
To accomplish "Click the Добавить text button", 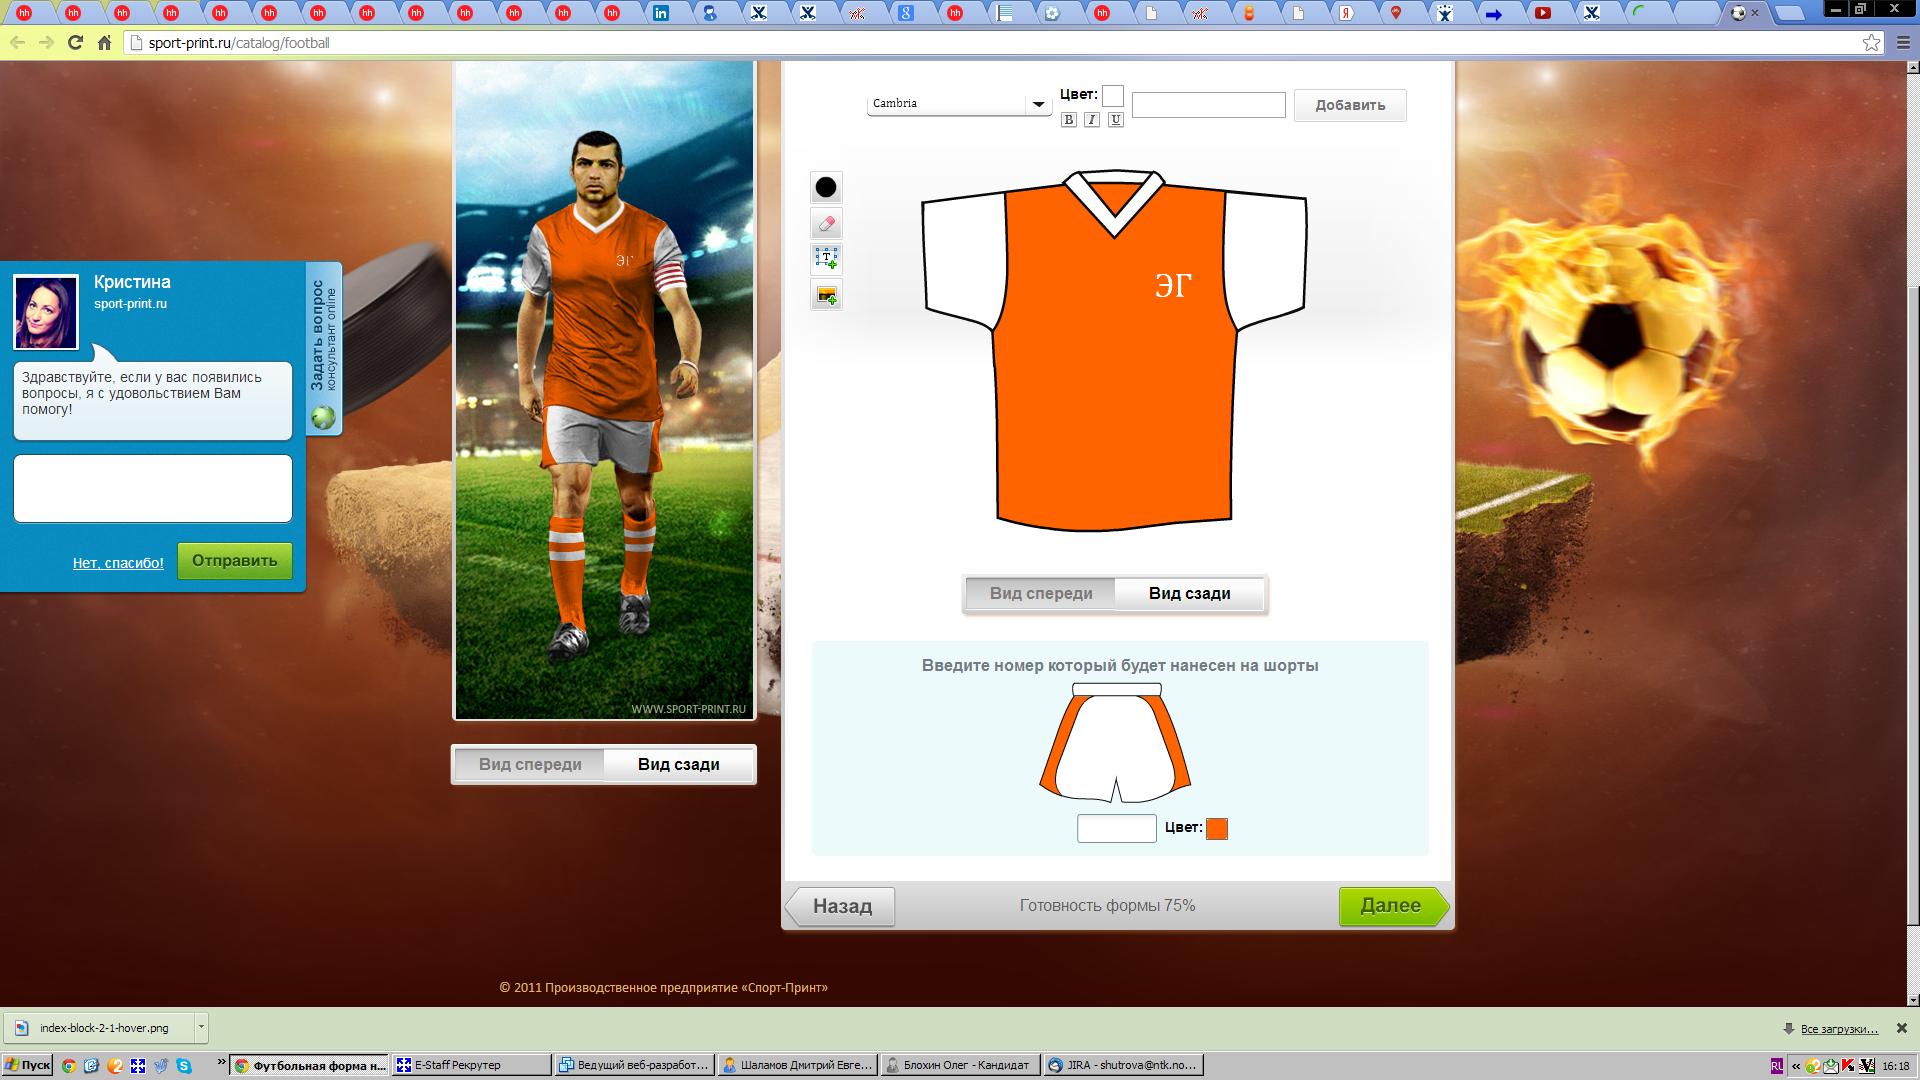I will click(x=1350, y=105).
